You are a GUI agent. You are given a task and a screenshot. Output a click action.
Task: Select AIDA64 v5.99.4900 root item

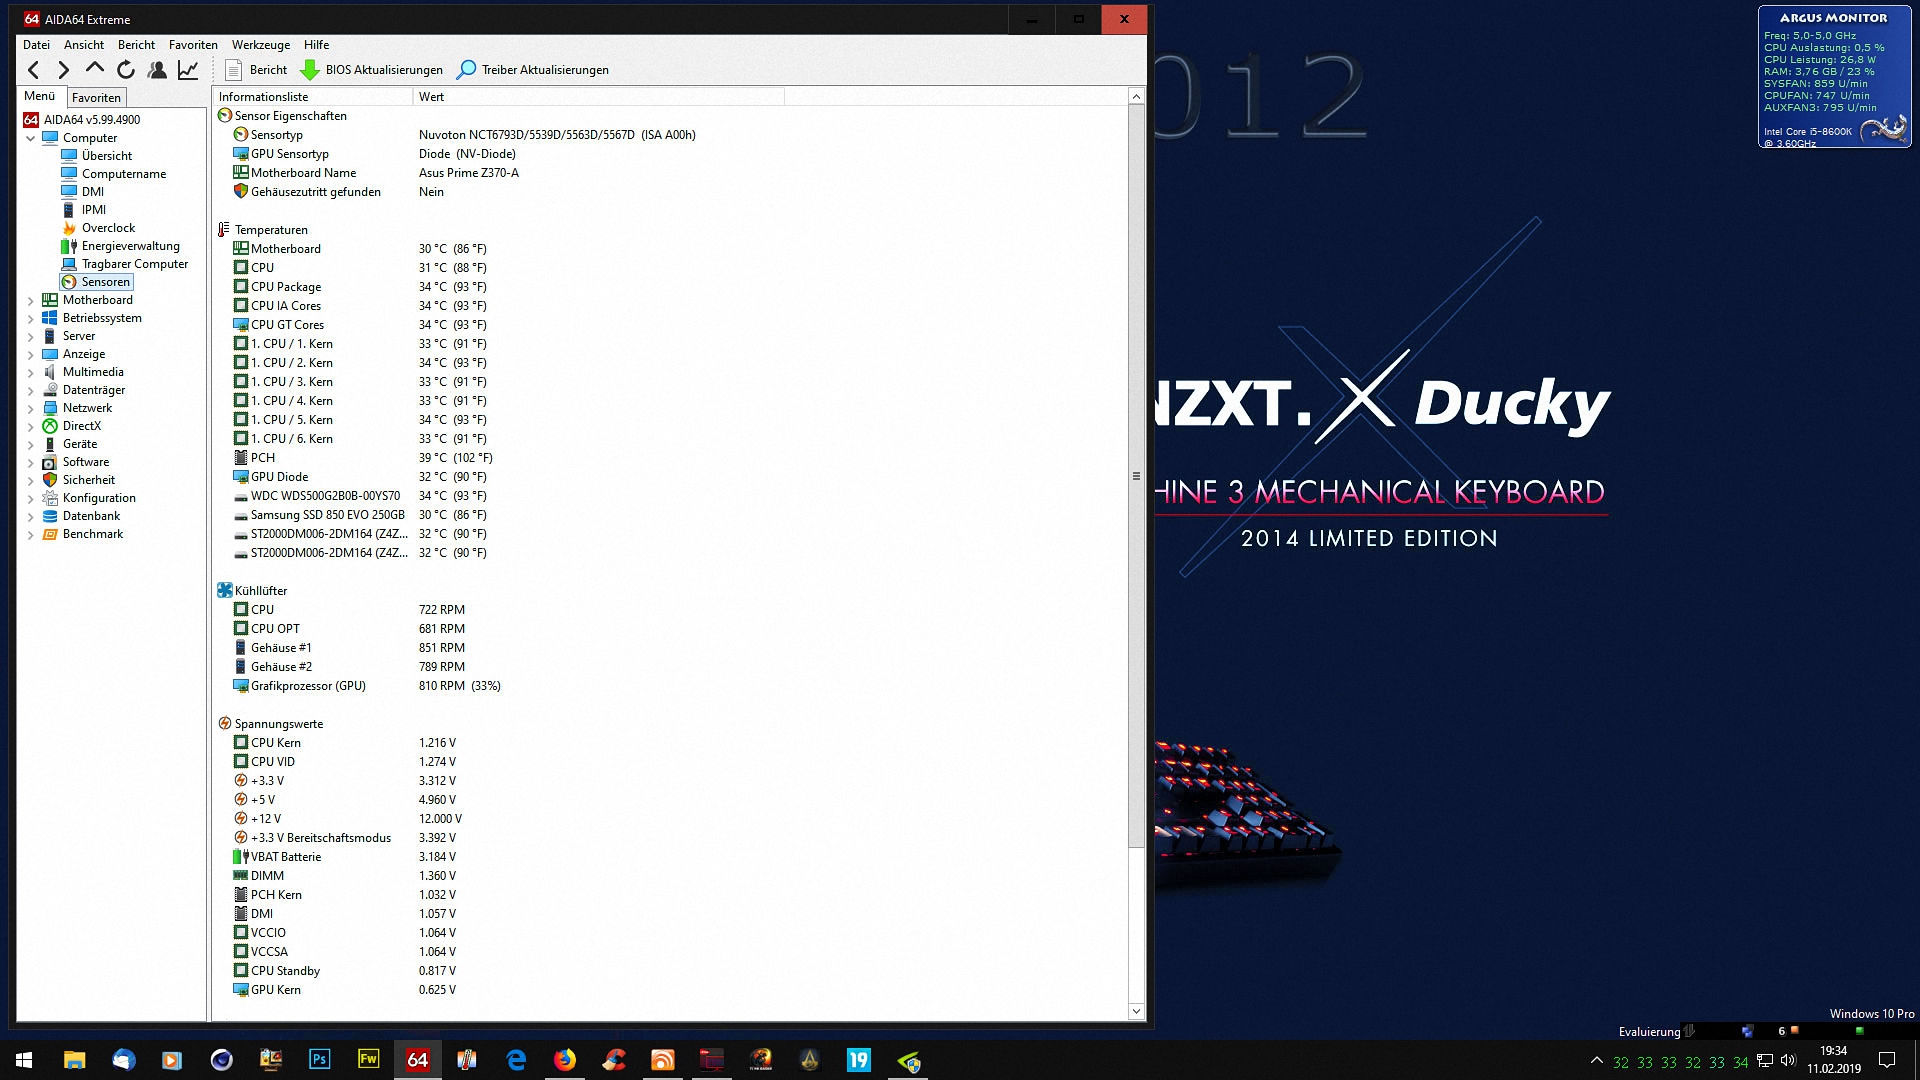point(82,120)
